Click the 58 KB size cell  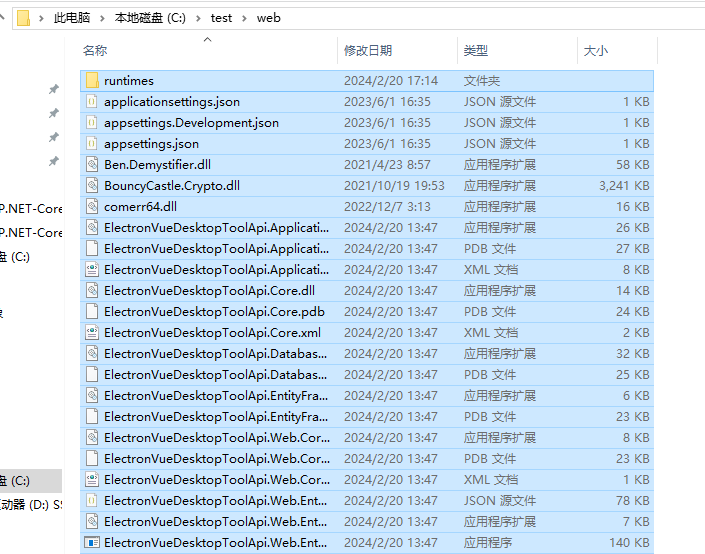click(633, 165)
